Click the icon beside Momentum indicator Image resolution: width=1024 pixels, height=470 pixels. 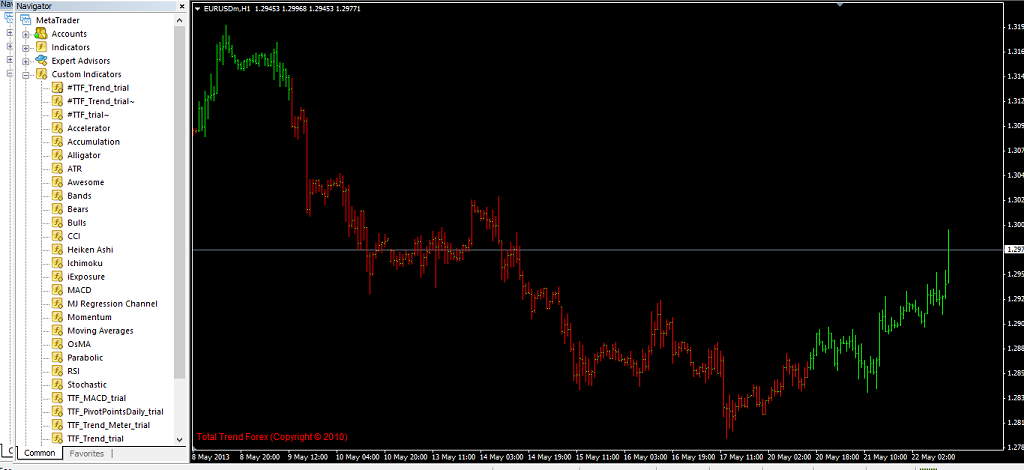[57, 317]
